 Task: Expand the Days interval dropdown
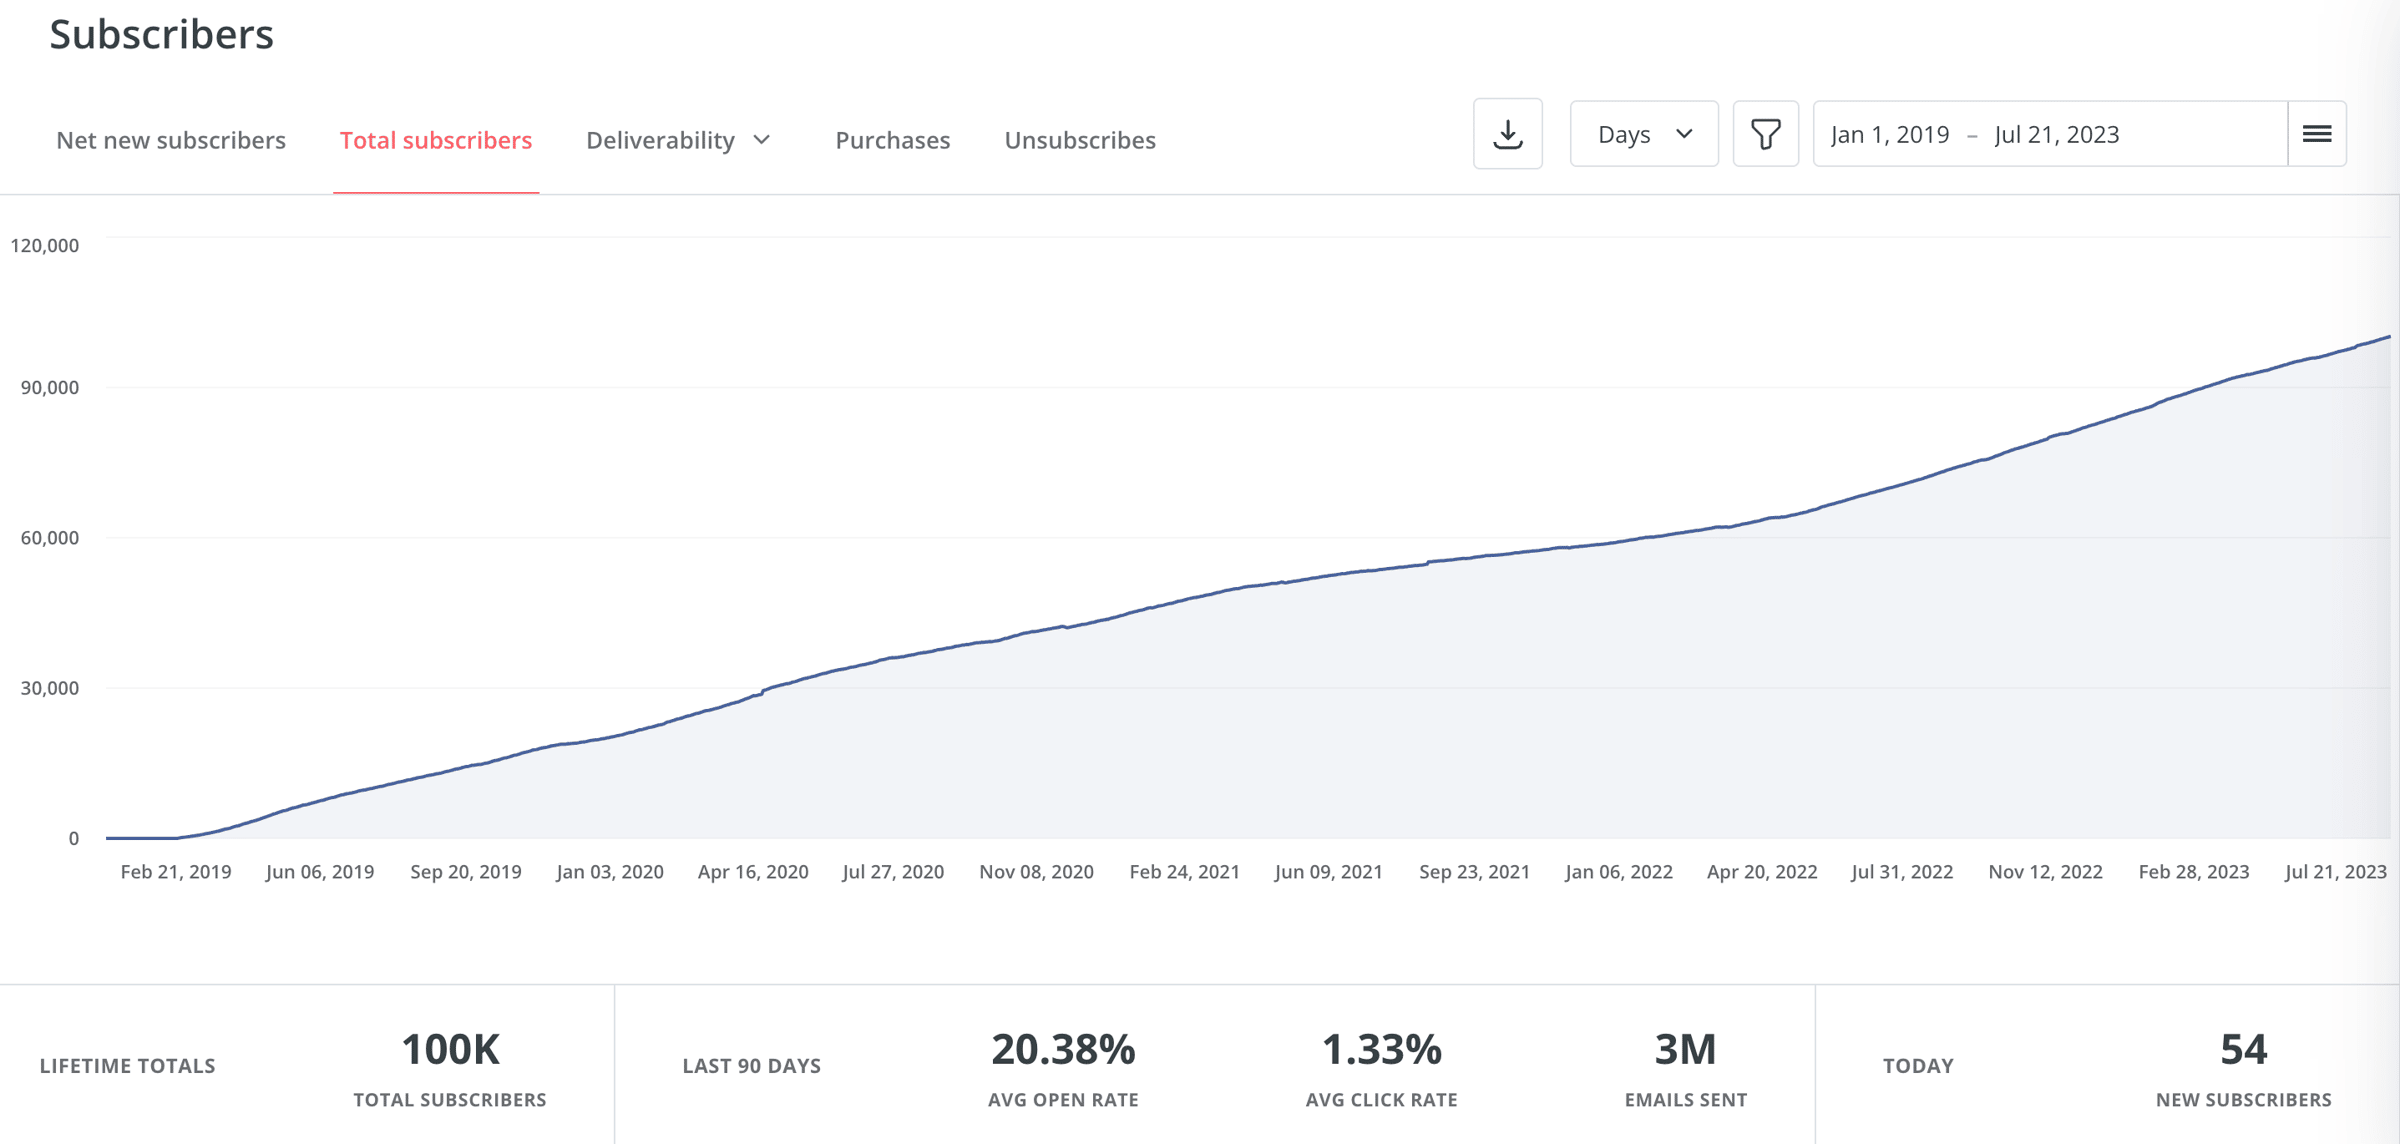1644,134
